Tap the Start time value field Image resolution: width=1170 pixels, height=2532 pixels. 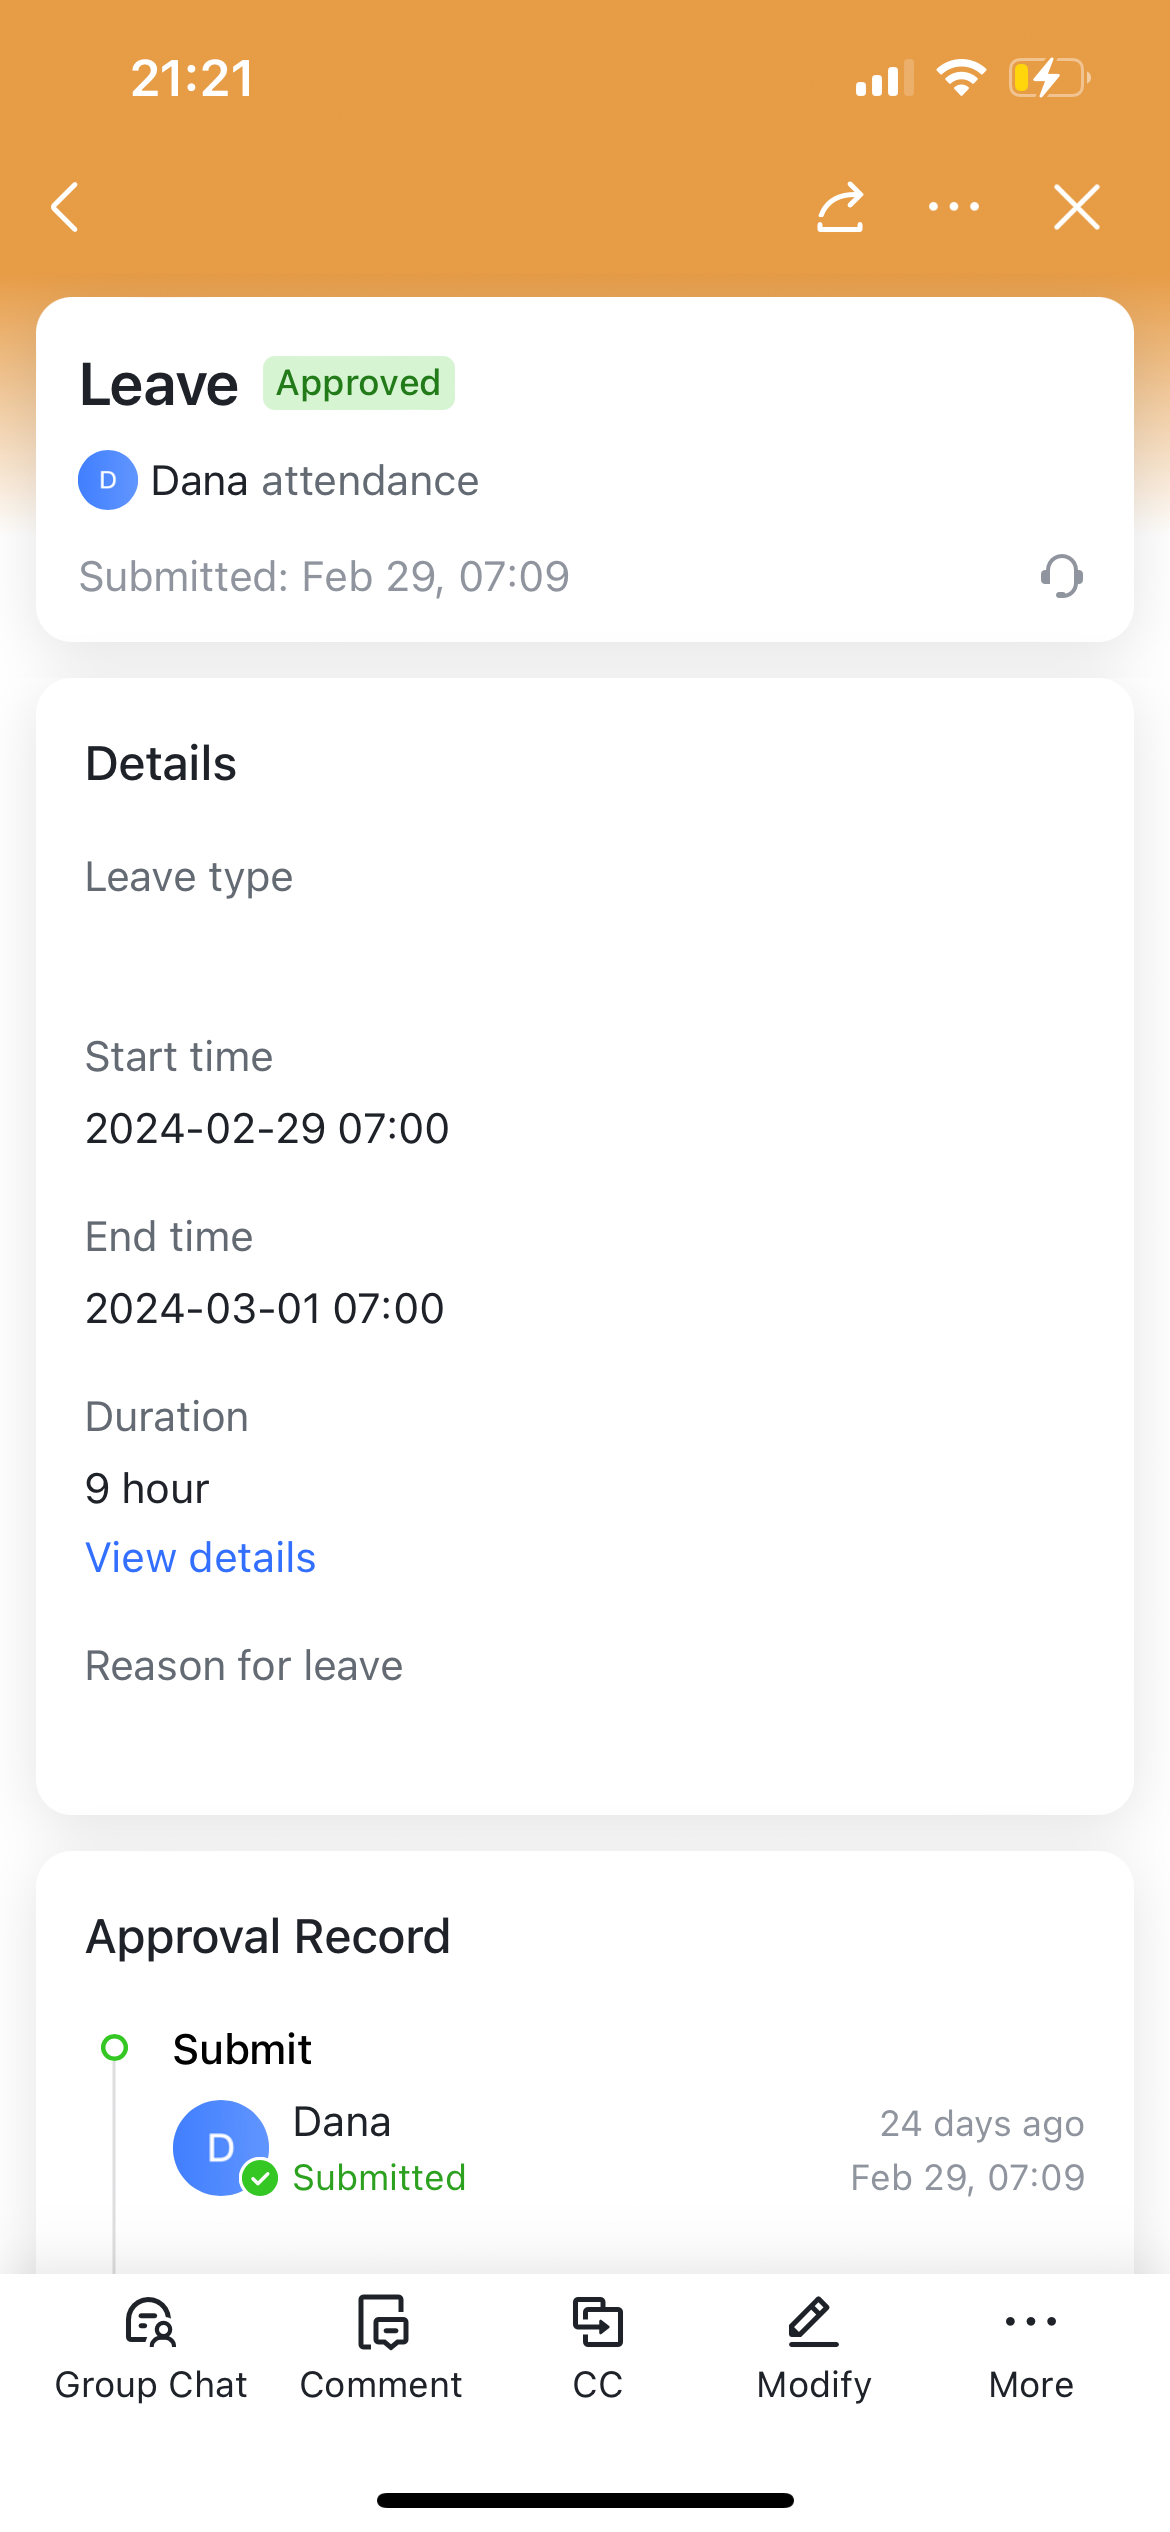[x=267, y=1128]
